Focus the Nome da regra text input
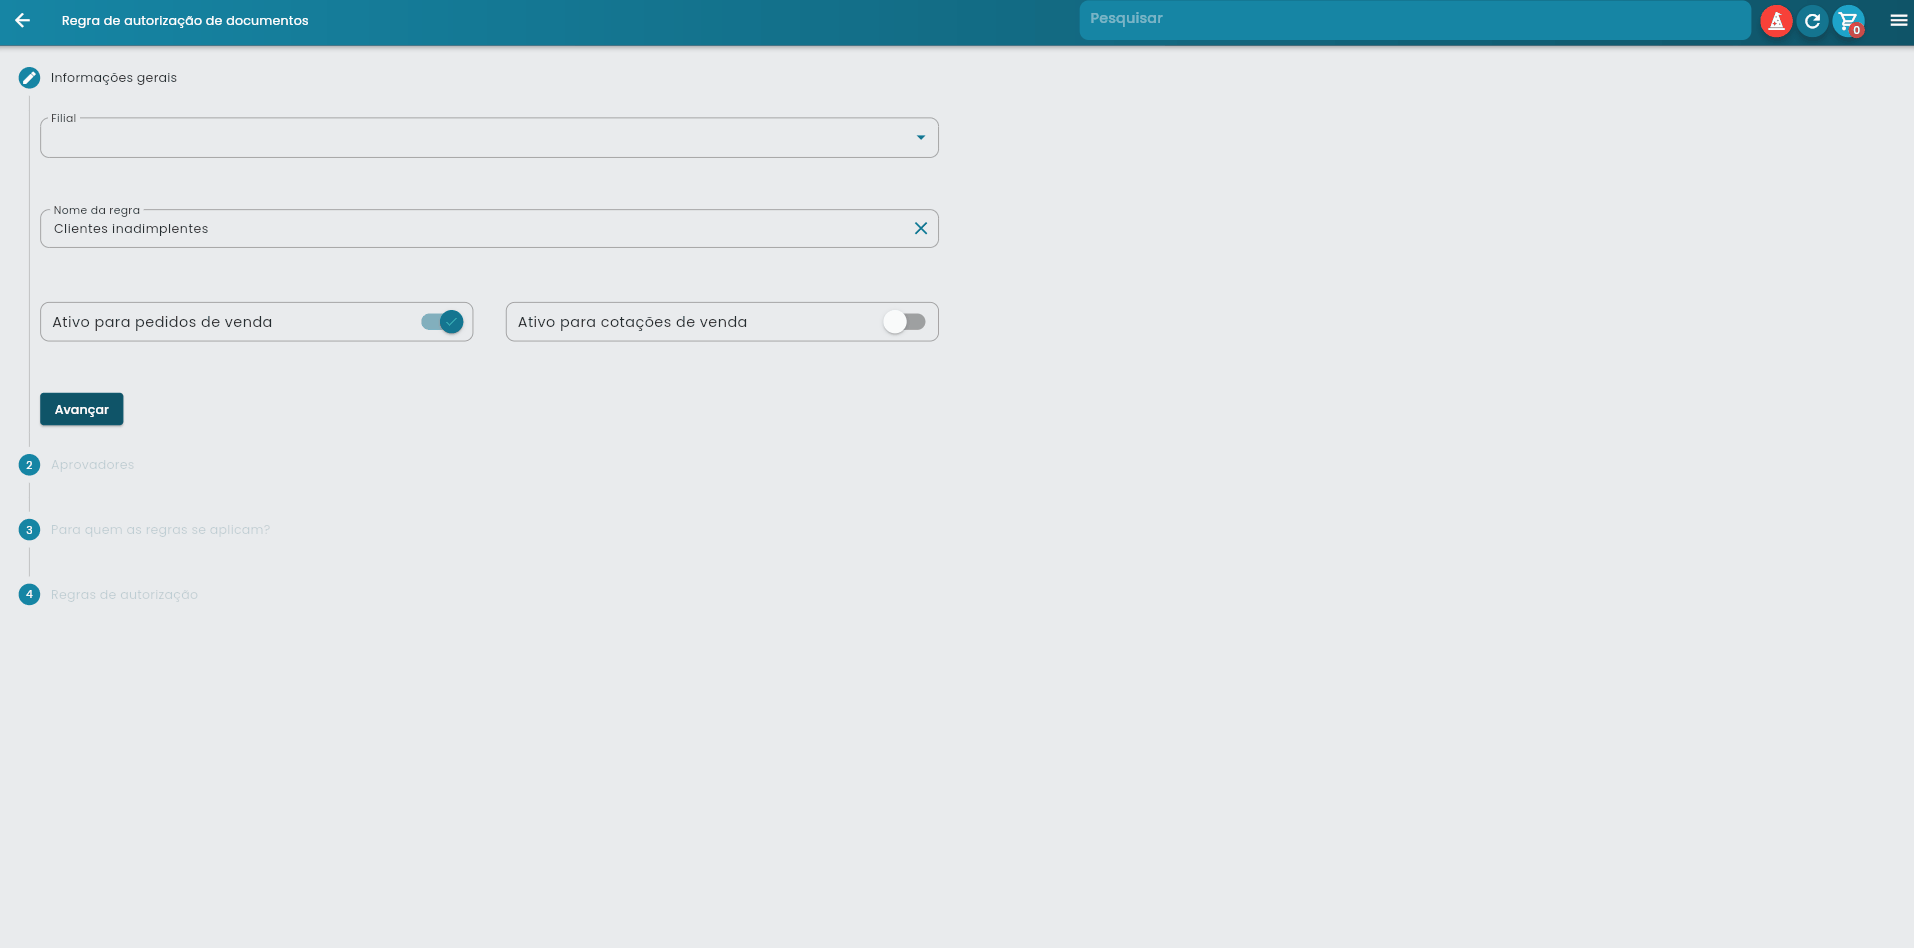Image resolution: width=1914 pixels, height=948 pixels. [470, 229]
